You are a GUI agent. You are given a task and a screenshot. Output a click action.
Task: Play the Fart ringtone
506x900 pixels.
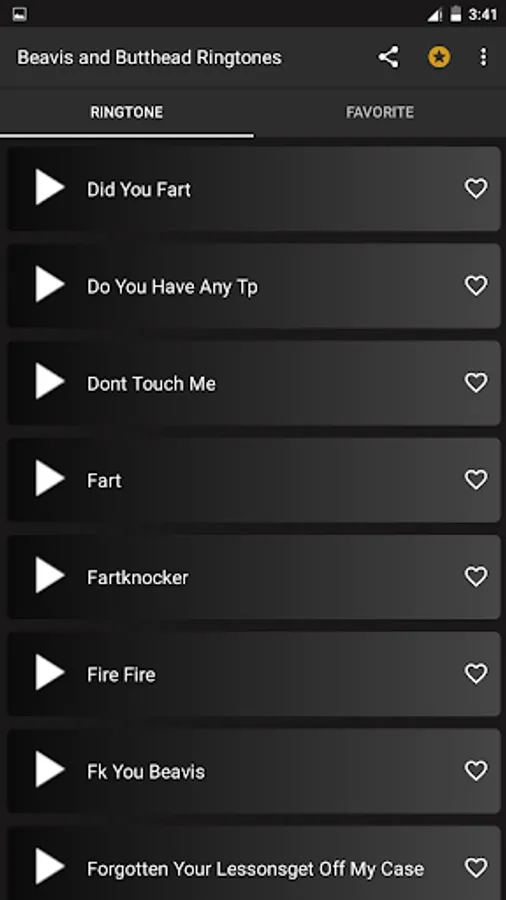50,478
